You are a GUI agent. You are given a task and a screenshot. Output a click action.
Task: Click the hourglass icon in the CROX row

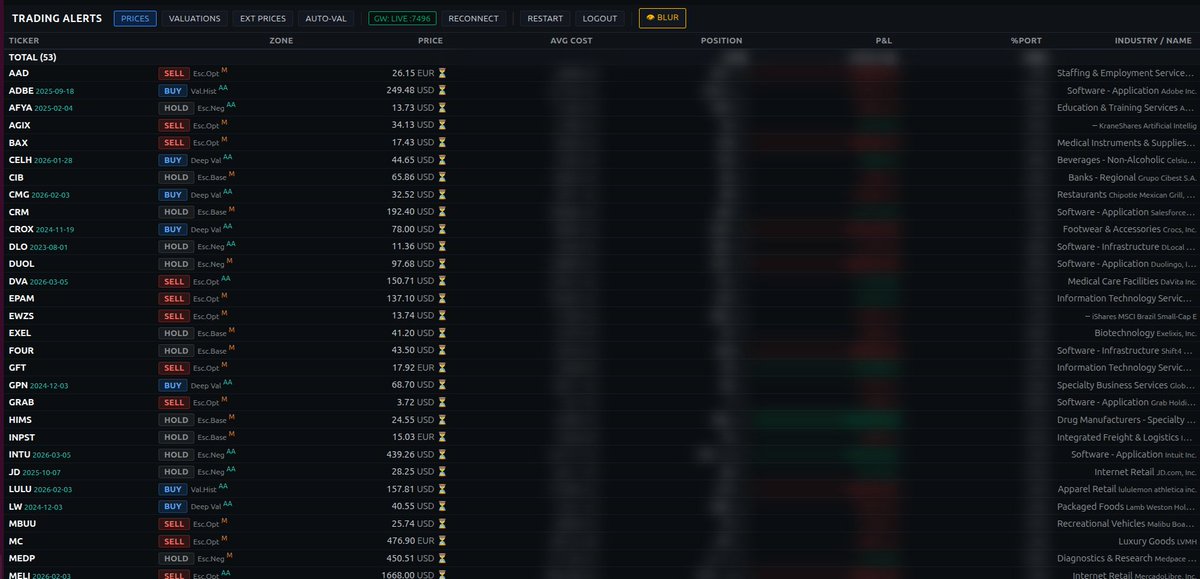pos(442,229)
